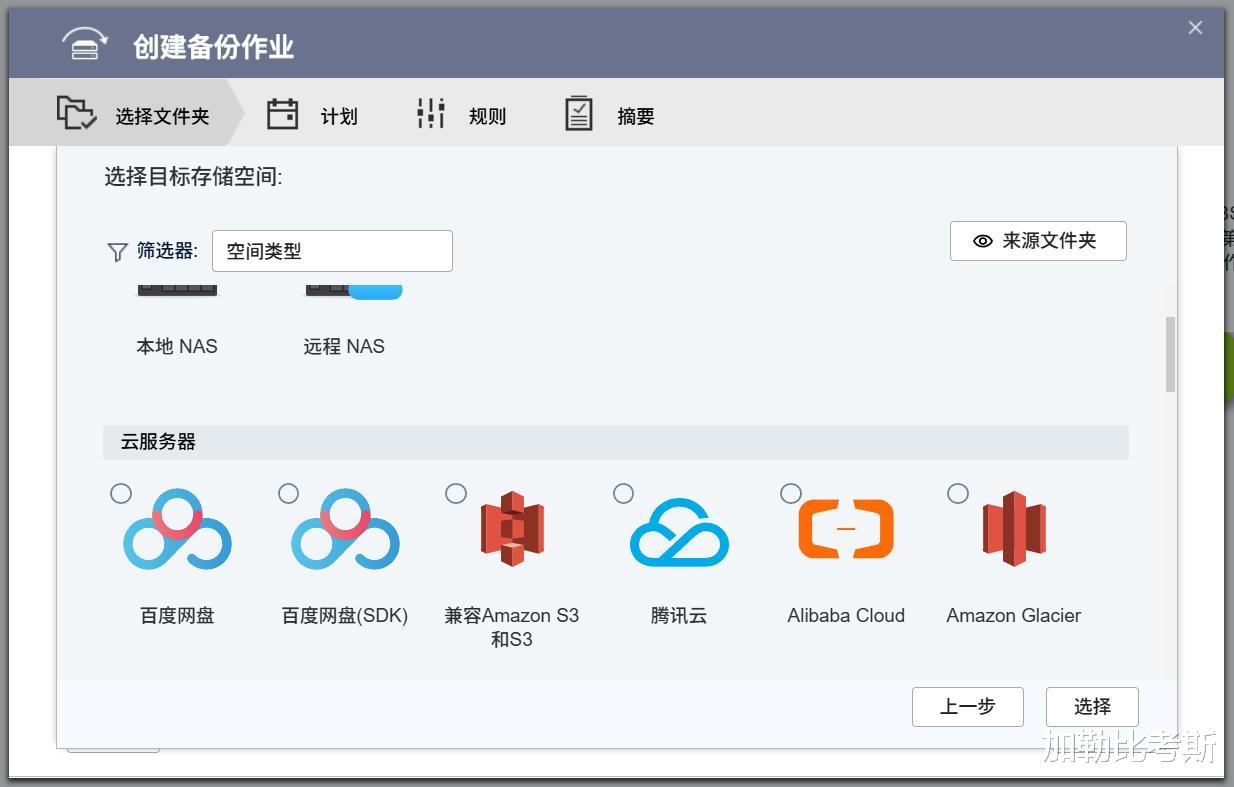Click the 创建备份作业 title text

click(213, 47)
